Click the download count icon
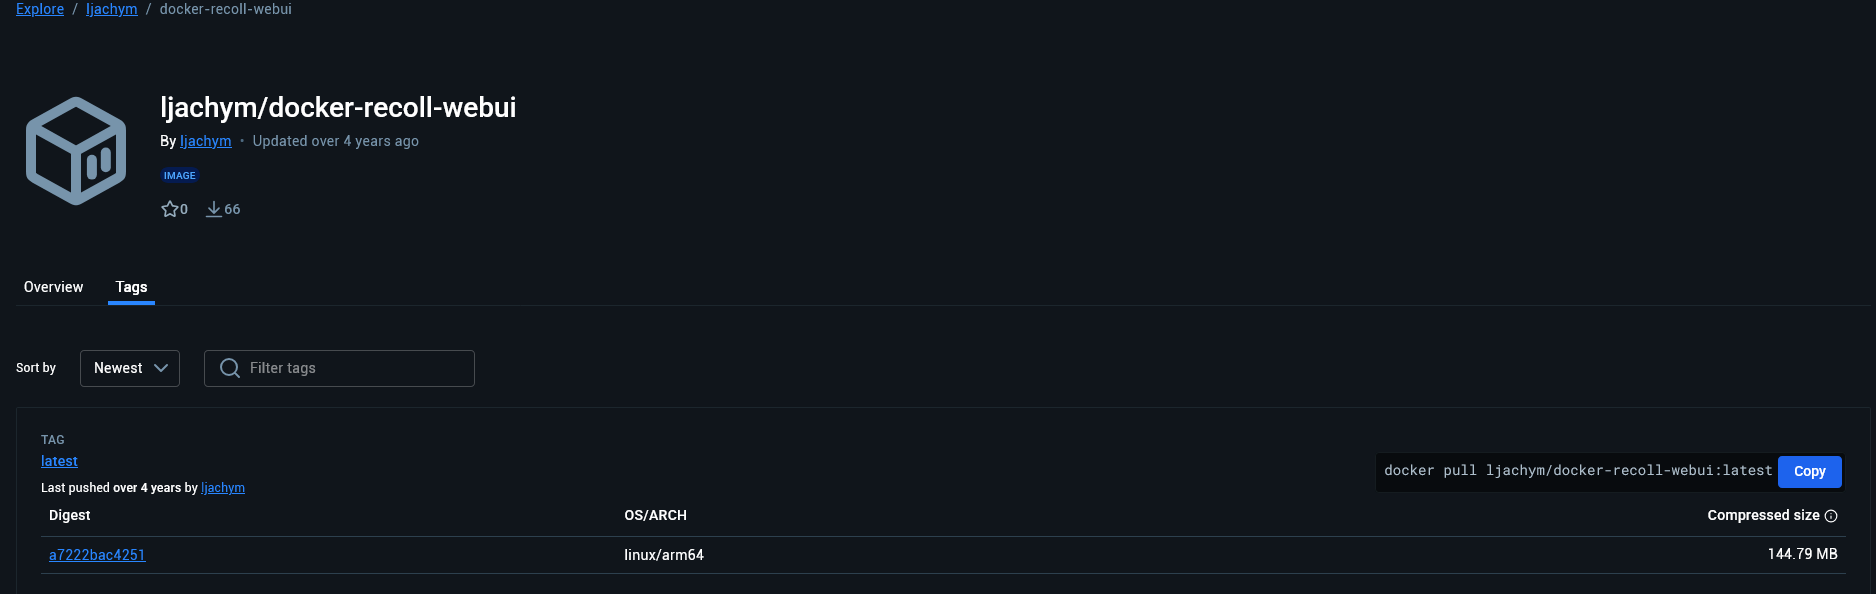This screenshot has height=594, width=1876. click(214, 209)
